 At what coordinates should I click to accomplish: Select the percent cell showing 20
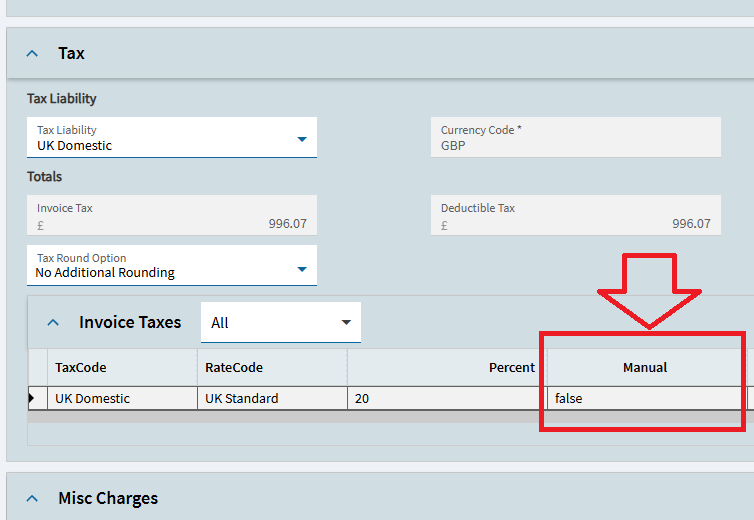[447, 398]
